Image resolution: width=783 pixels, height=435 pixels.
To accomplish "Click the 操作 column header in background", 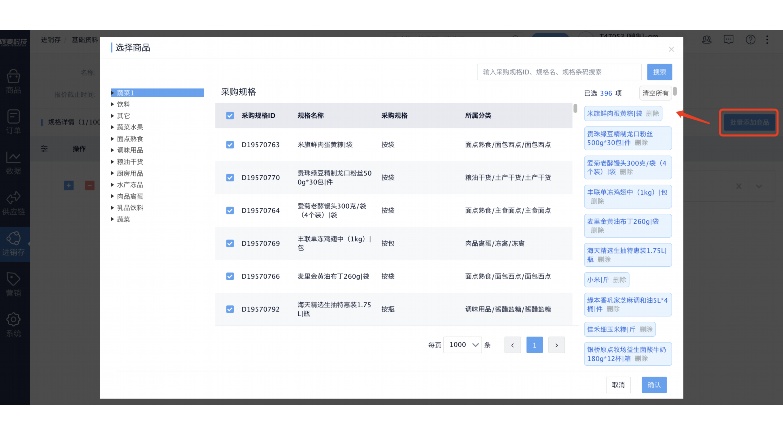I will pos(79,149).
